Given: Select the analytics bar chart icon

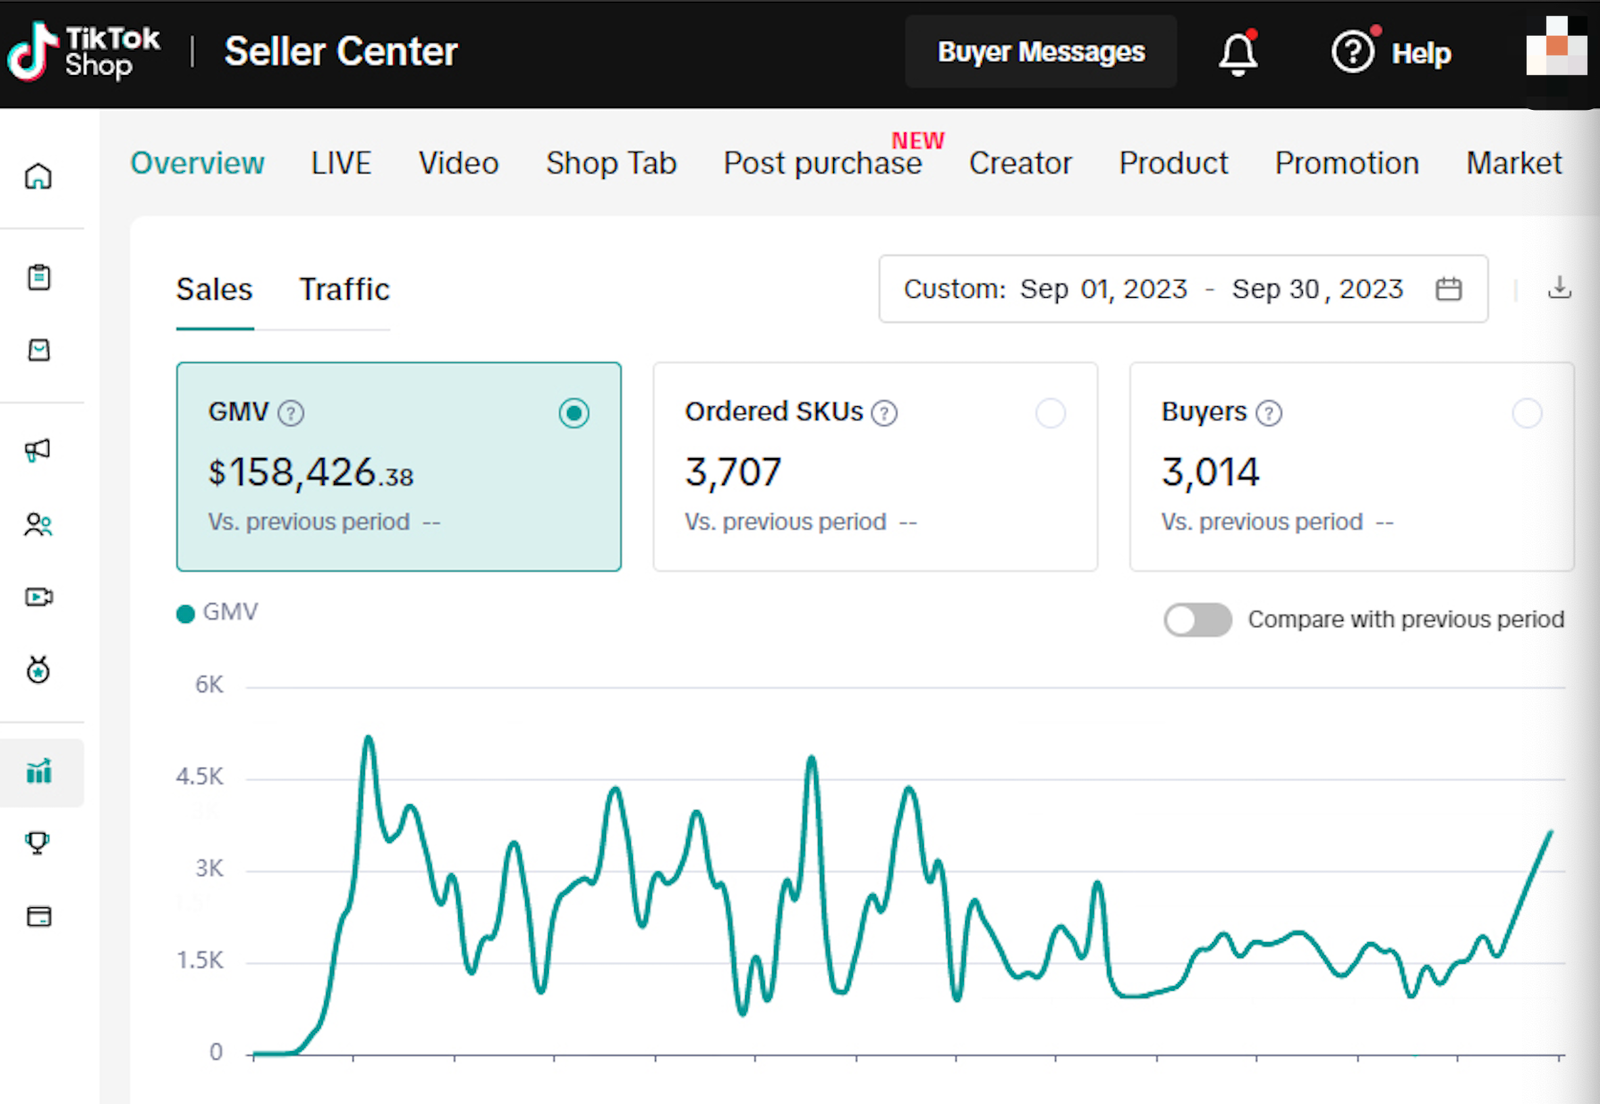Looking at the screenshot, I should 38,771.
